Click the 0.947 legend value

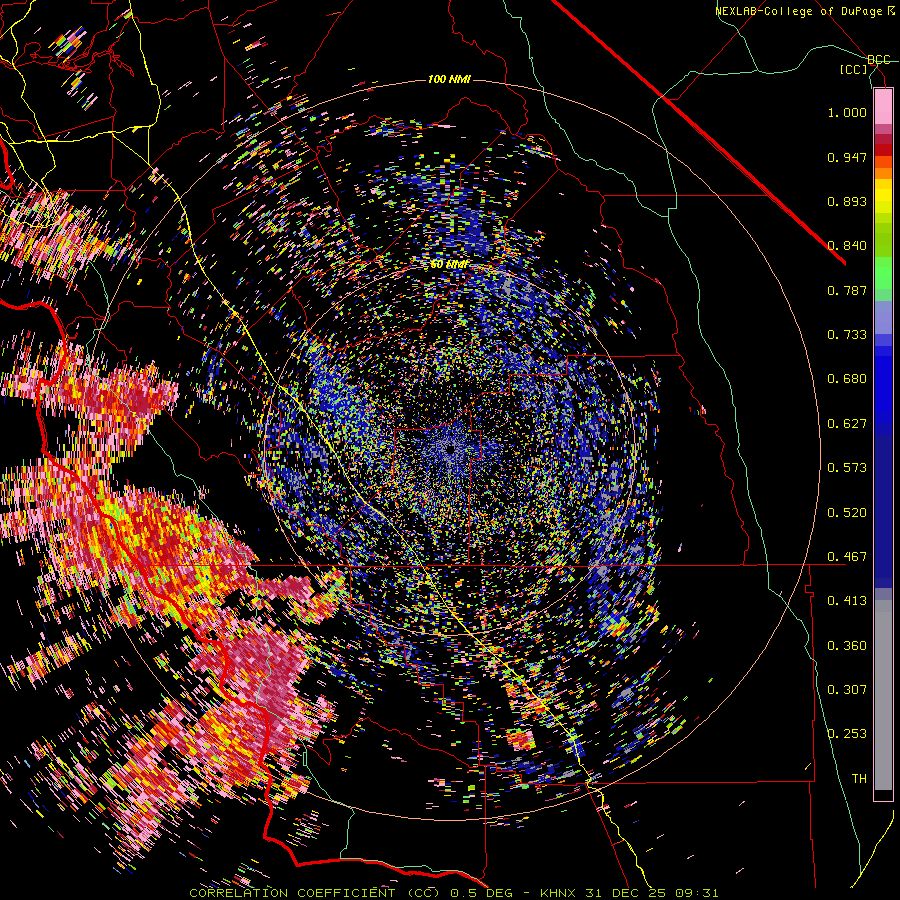pos(847,157)
